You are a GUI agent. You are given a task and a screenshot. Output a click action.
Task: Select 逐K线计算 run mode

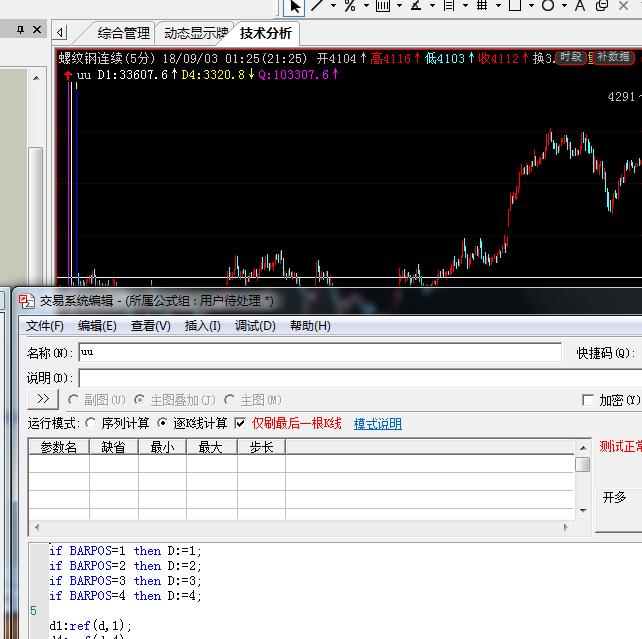pos(163,423)
